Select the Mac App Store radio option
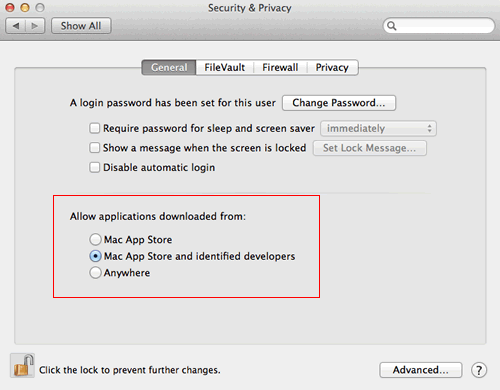The height and width of the screenshot is (390, 500). coord(95,239)
